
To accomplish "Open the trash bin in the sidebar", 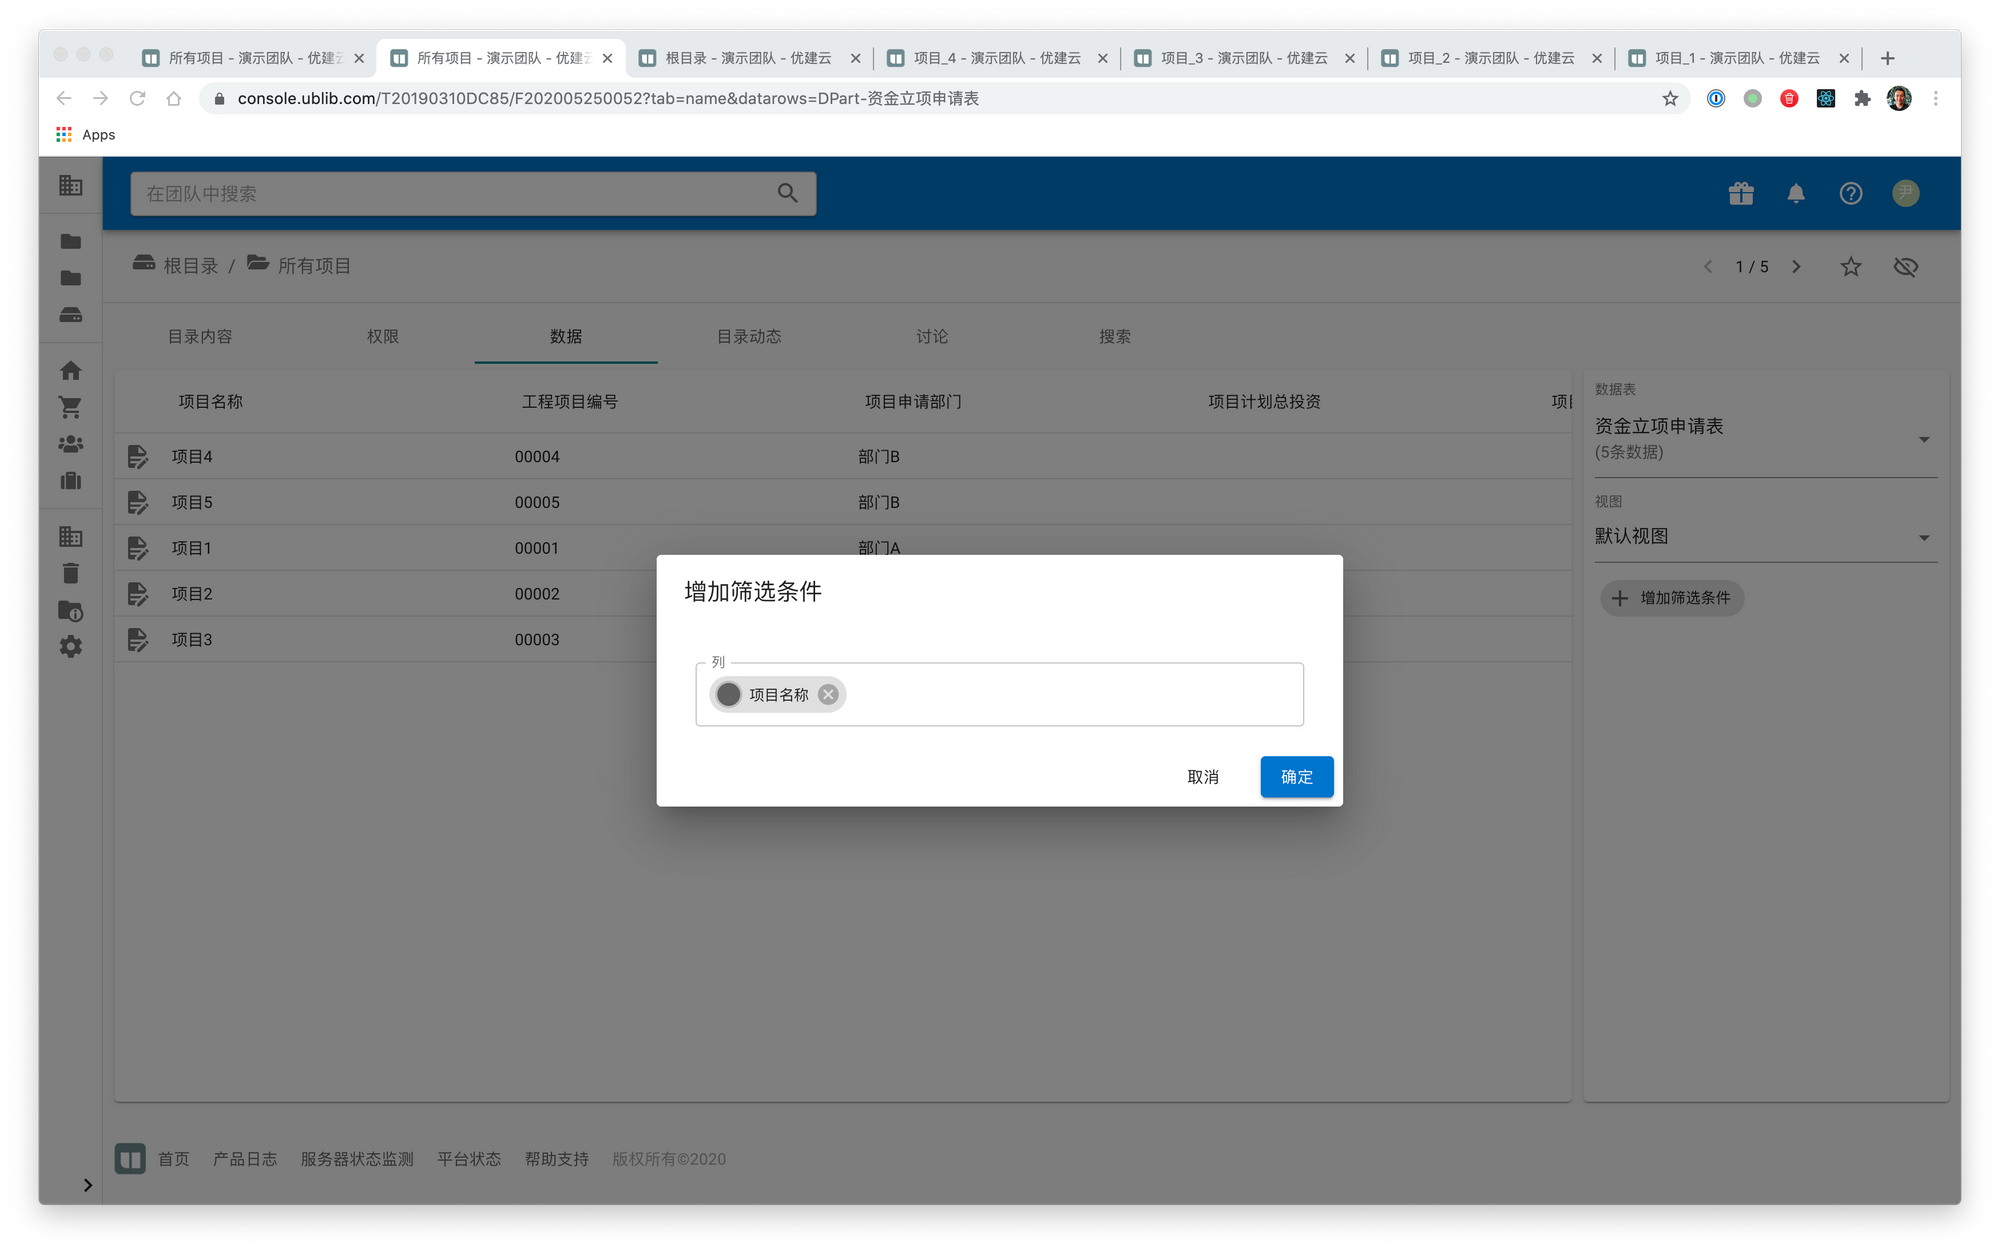I will point(70,573).
